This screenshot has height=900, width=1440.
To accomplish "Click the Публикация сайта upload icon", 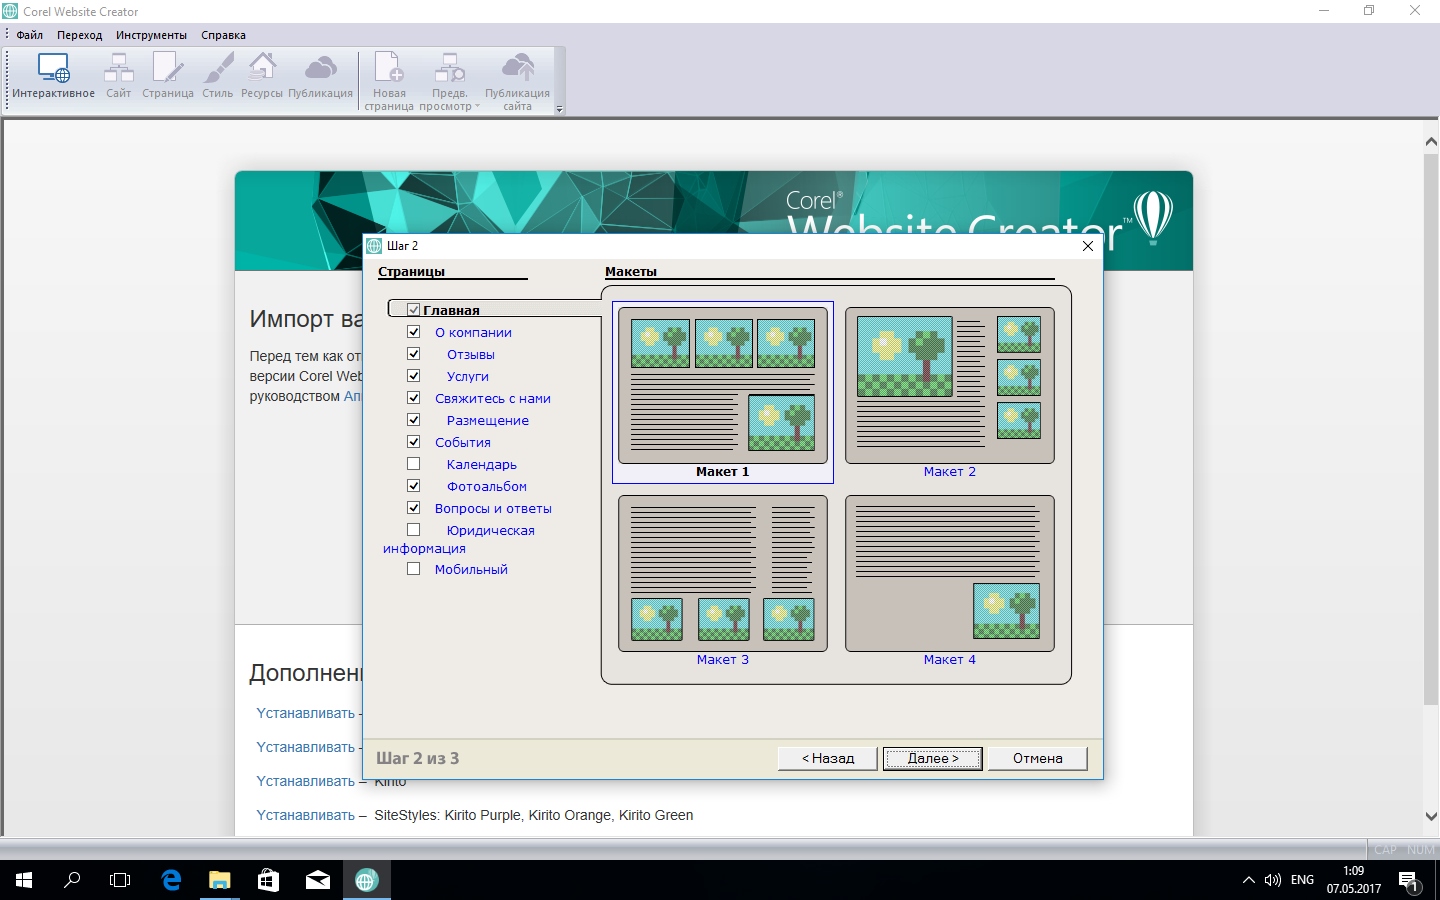I will (x=517, y=81).
